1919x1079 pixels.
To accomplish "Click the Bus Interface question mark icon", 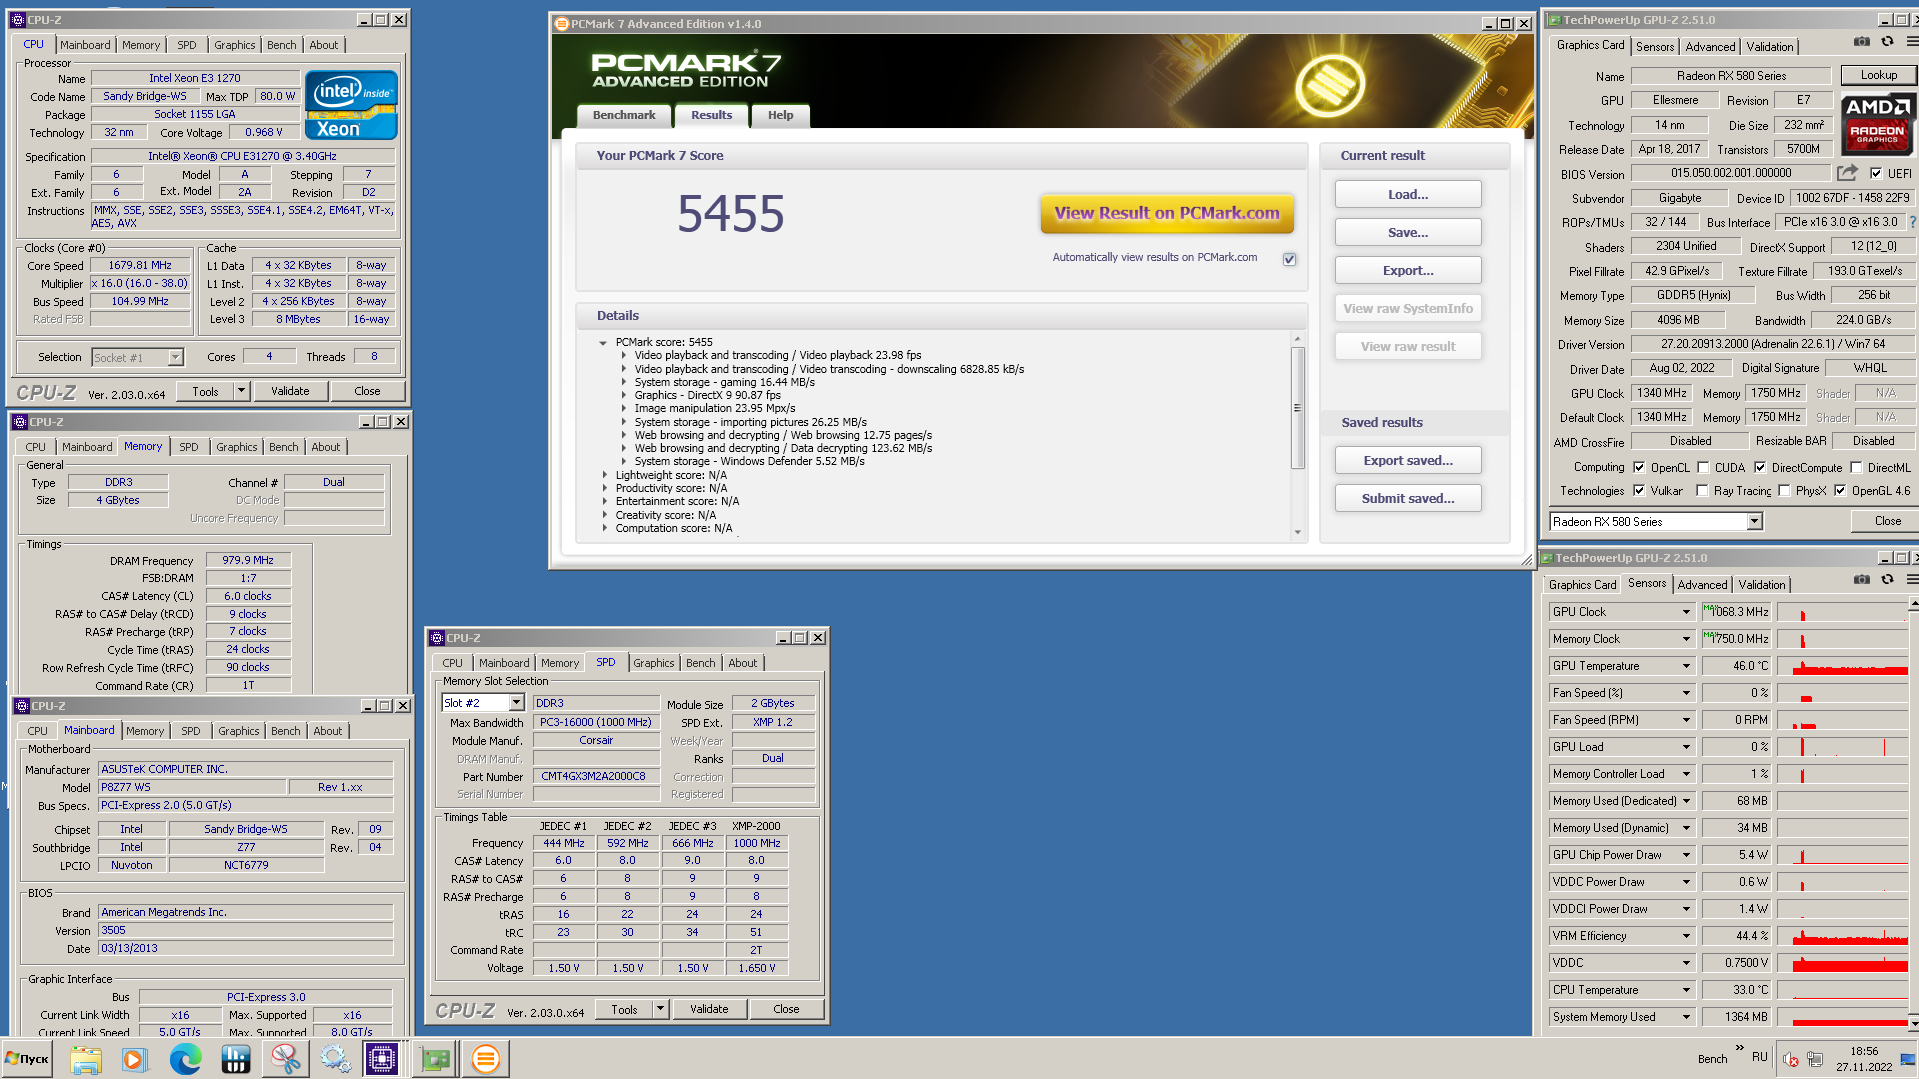I will point(1913,222).
